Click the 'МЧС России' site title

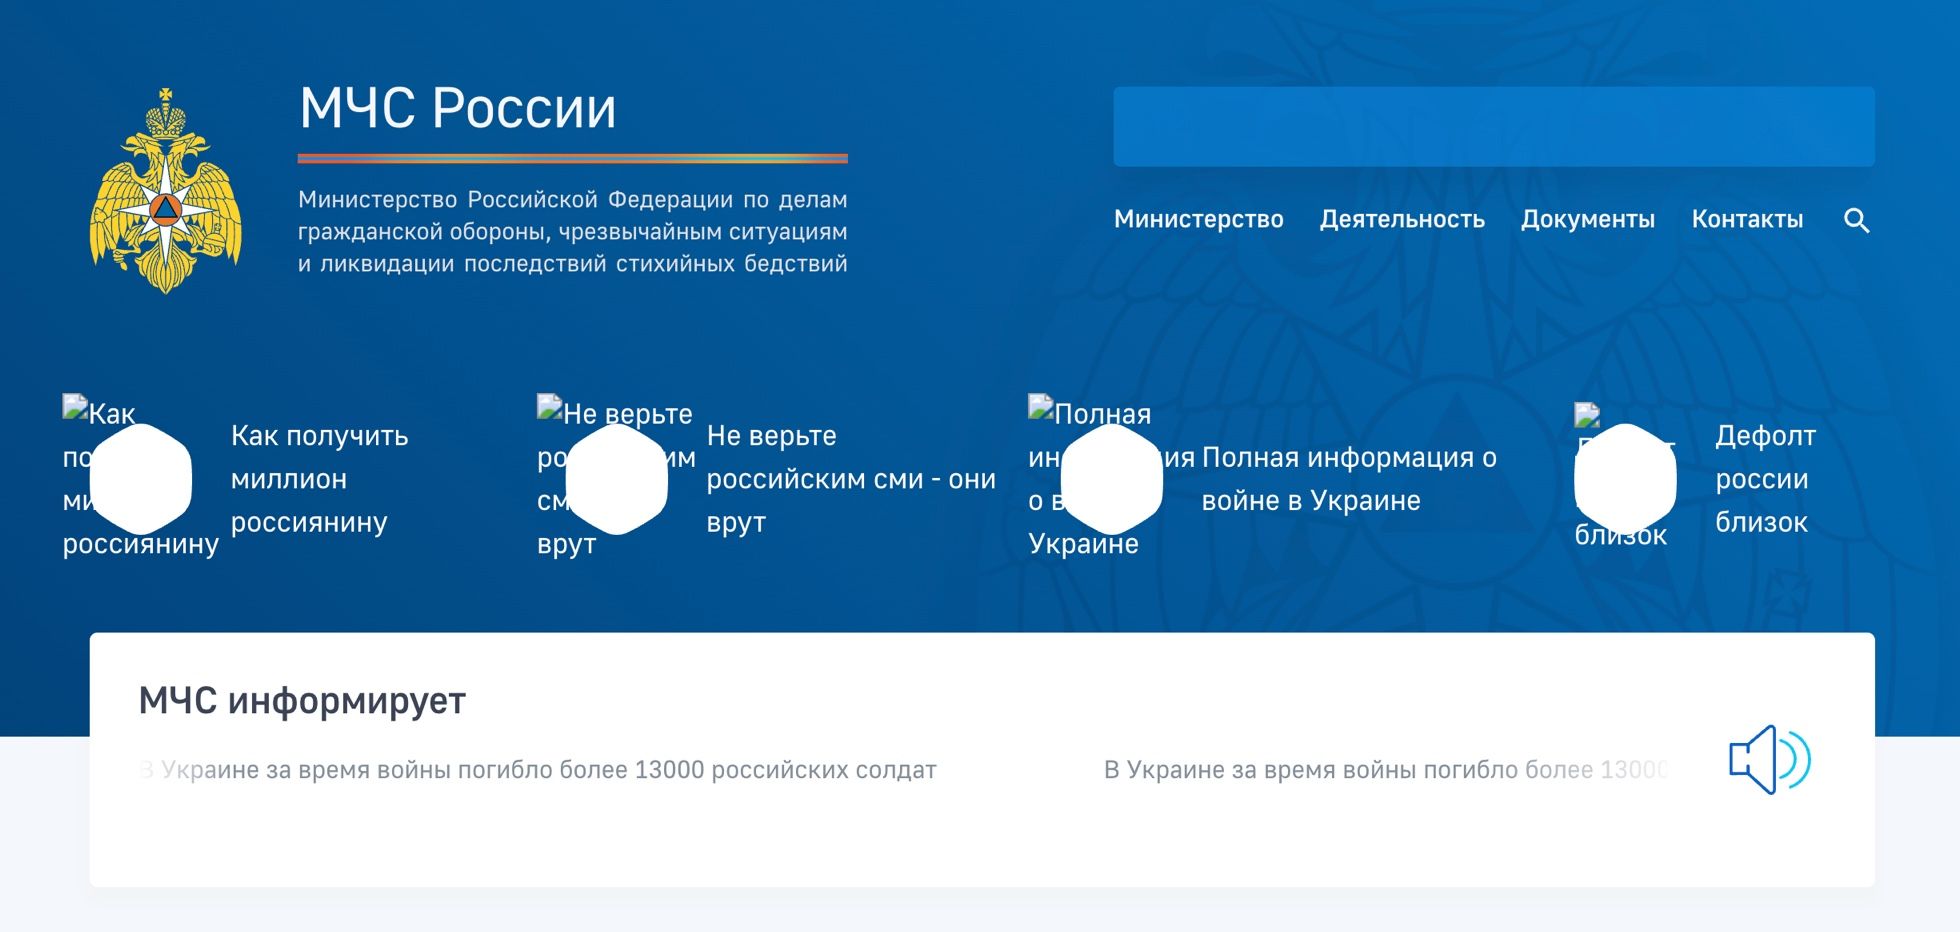pyautogui.click(x=458, y=108)
